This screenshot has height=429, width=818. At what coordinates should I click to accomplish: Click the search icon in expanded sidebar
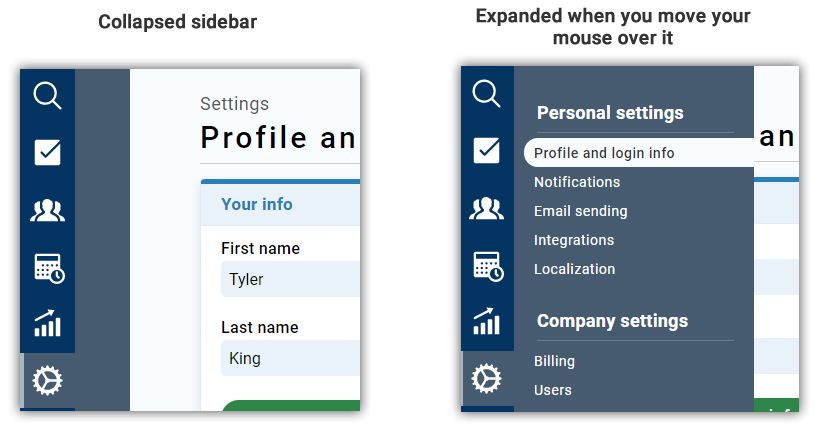click(487, 95)
